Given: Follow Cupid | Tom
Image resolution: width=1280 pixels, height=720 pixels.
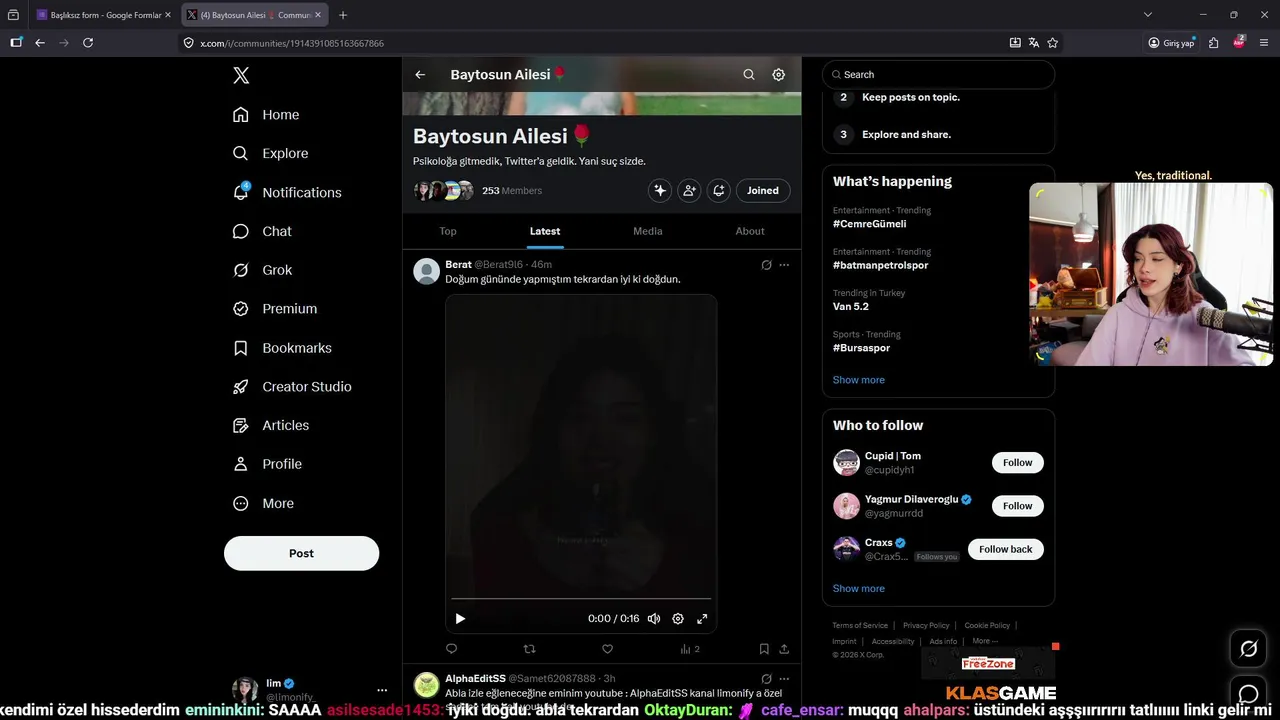Looking at the screenshot, I should coord(1018,463).
